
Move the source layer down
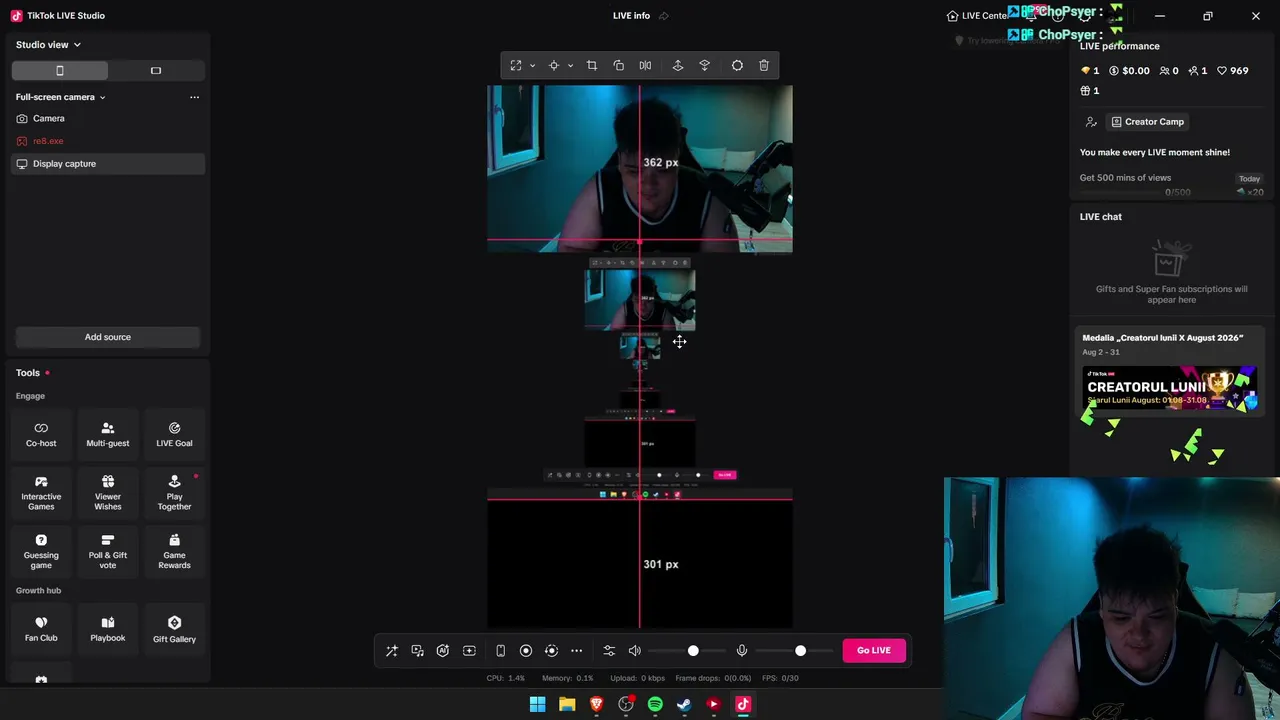(x=705, y=66)
